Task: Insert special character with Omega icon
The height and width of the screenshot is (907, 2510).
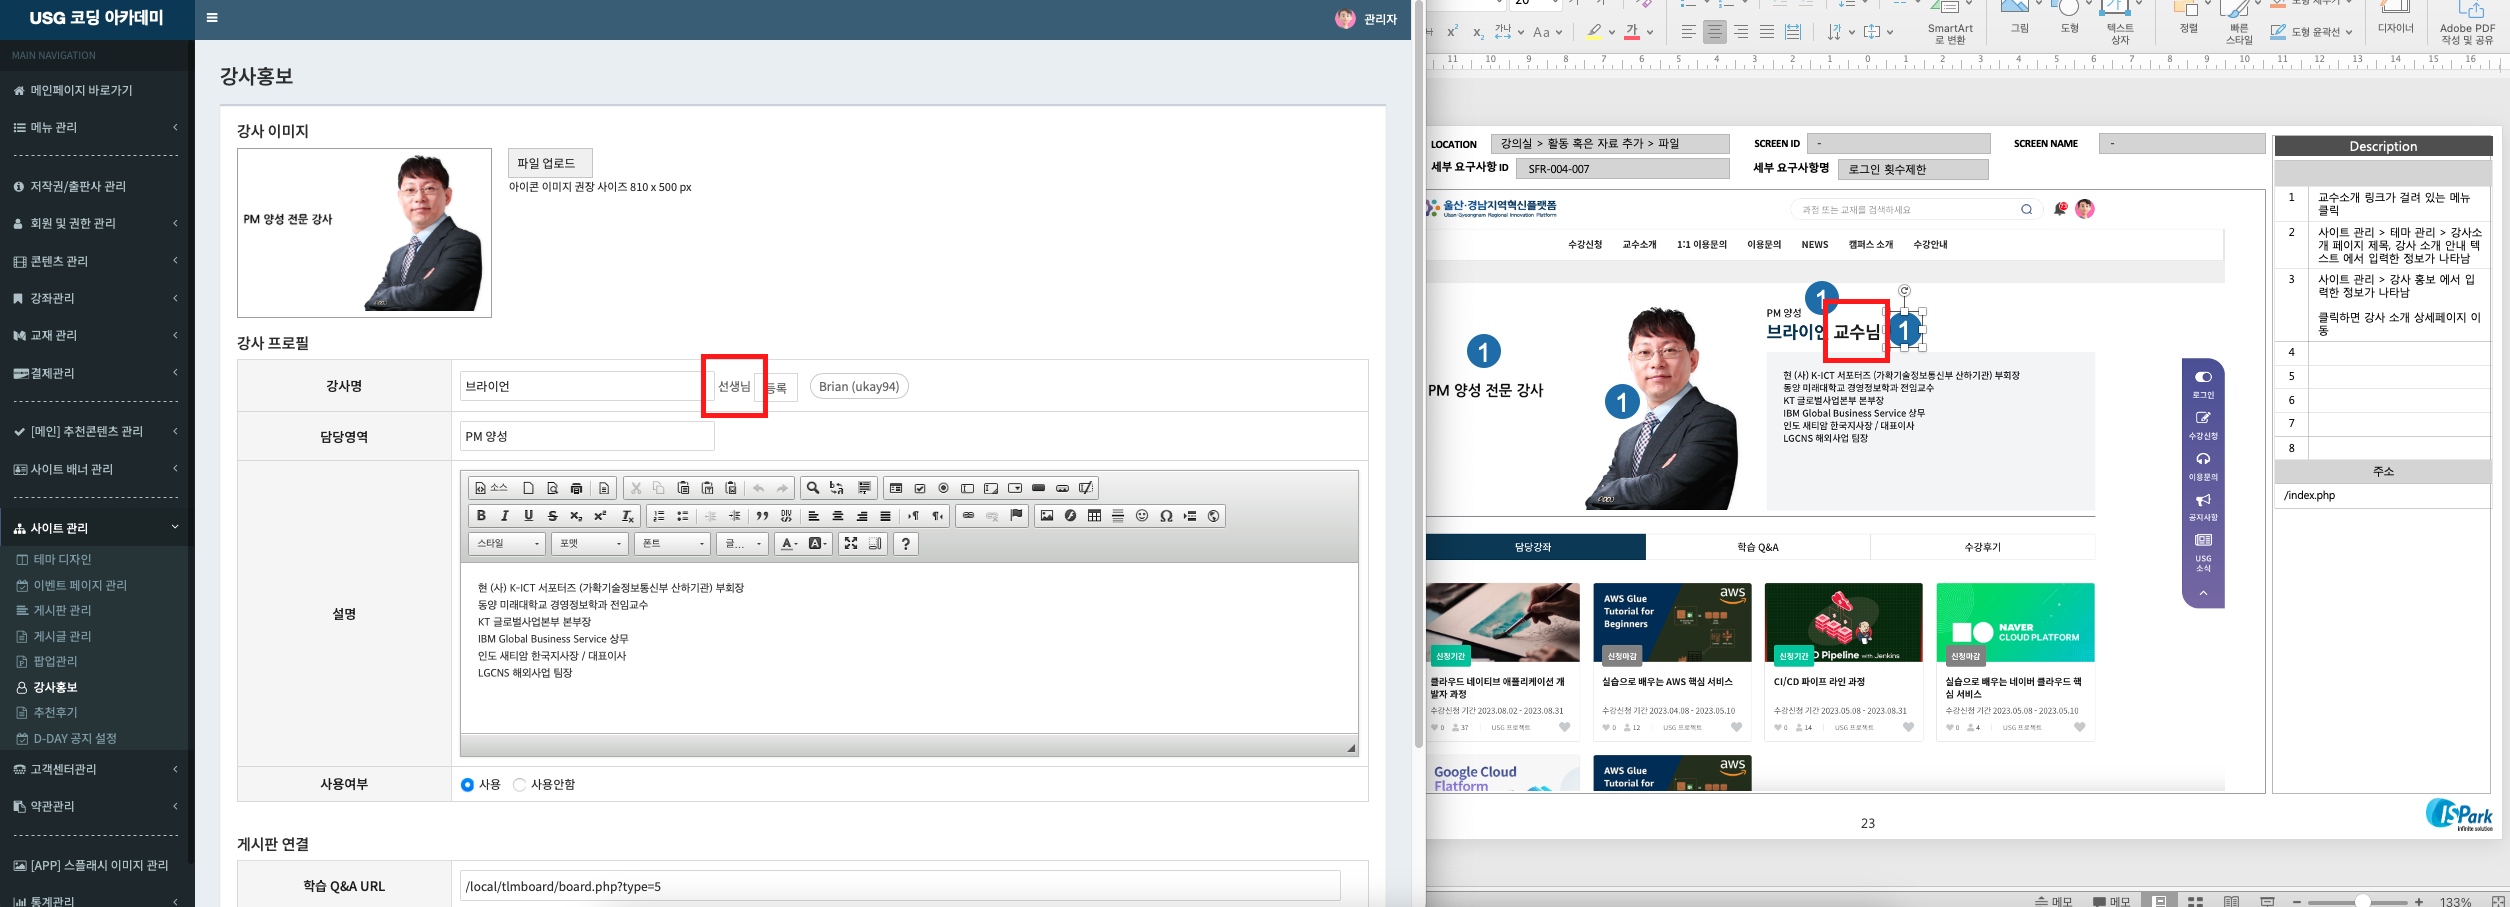Action: (1166, 516)
